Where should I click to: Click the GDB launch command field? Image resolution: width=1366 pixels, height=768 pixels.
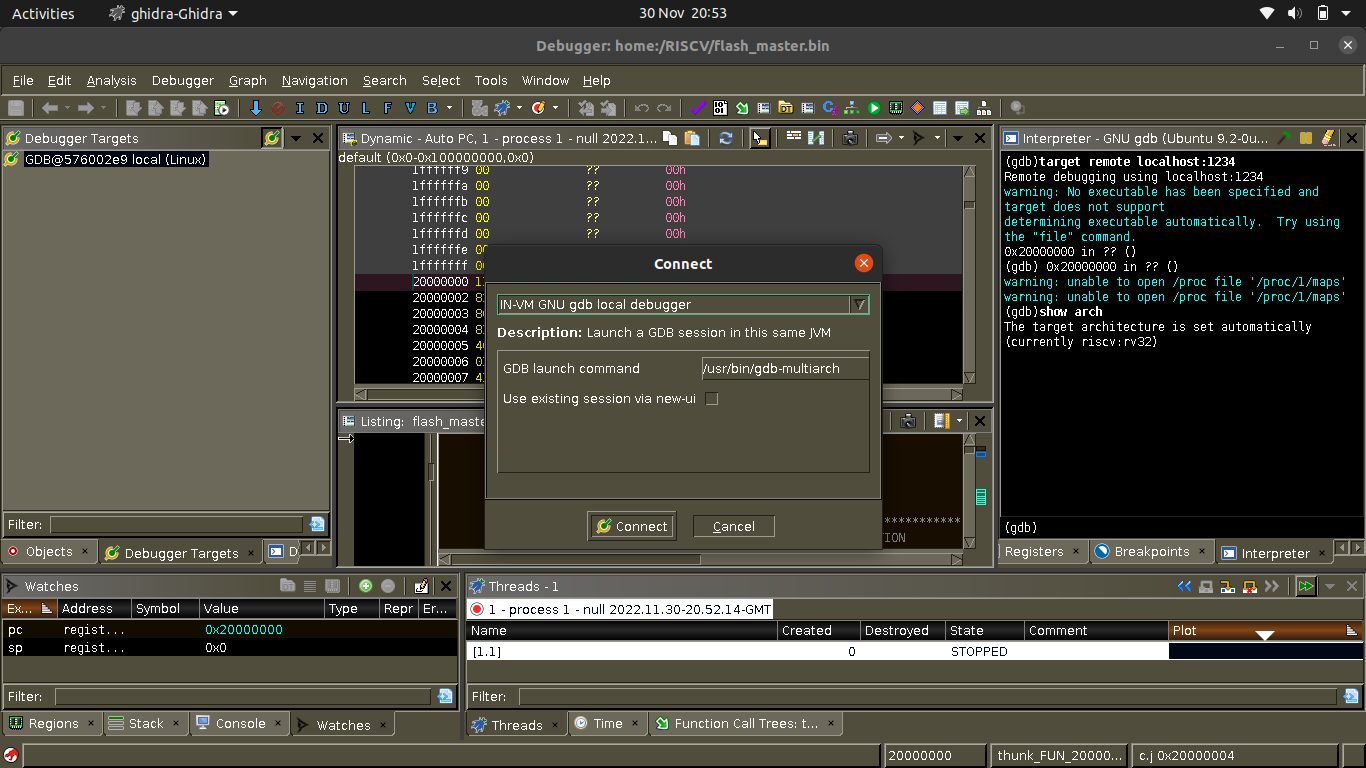click(x=785, y=368)
